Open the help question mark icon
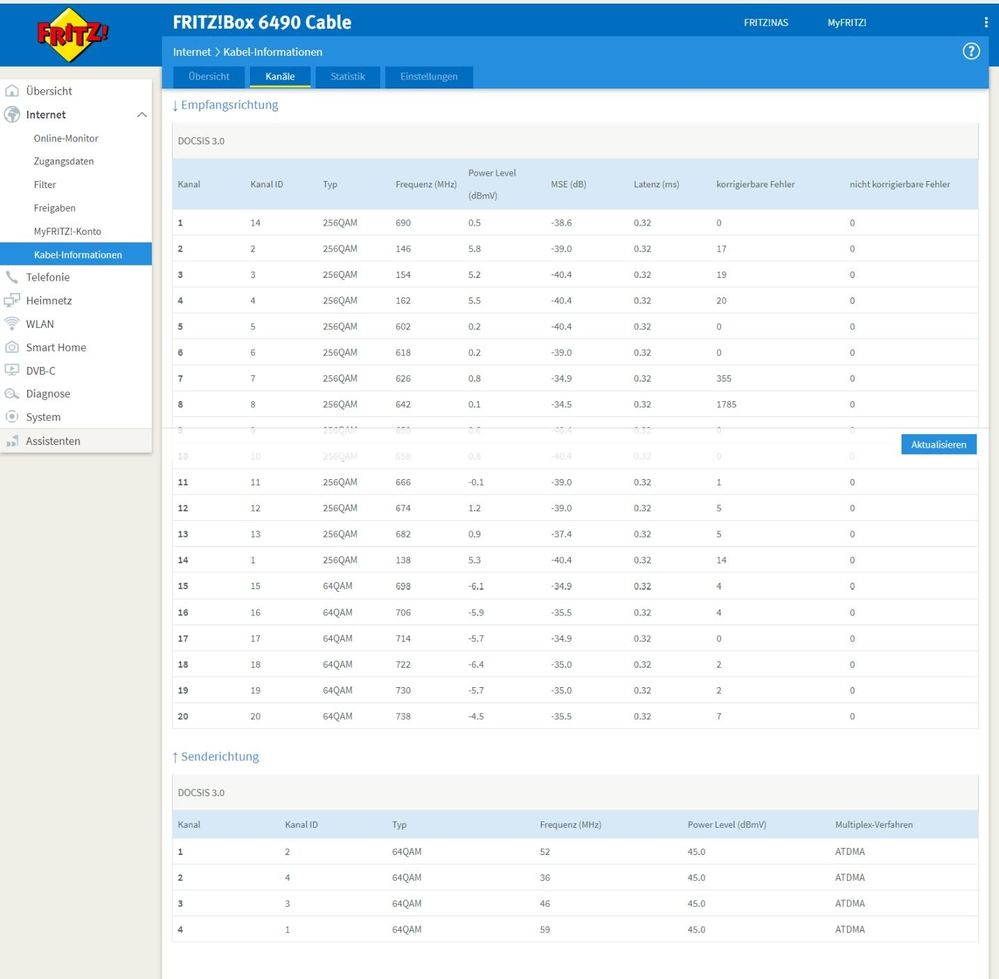The image size is (999, 979). [x=970, y=52]
